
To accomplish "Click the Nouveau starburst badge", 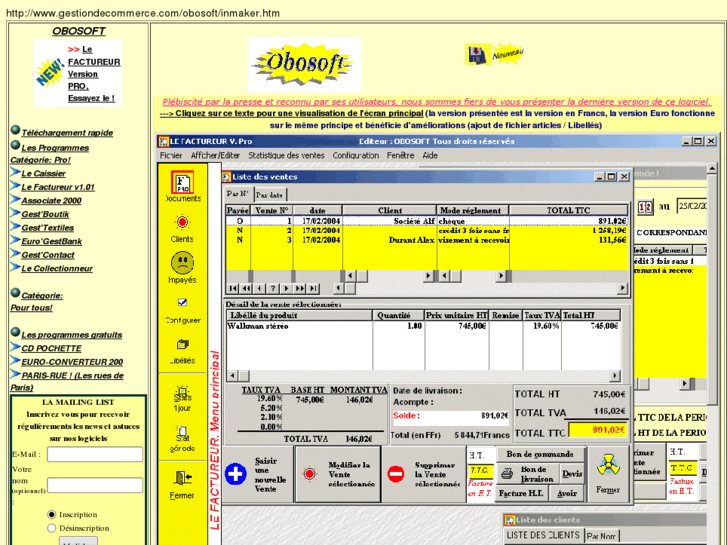I will tap(508, 54).
